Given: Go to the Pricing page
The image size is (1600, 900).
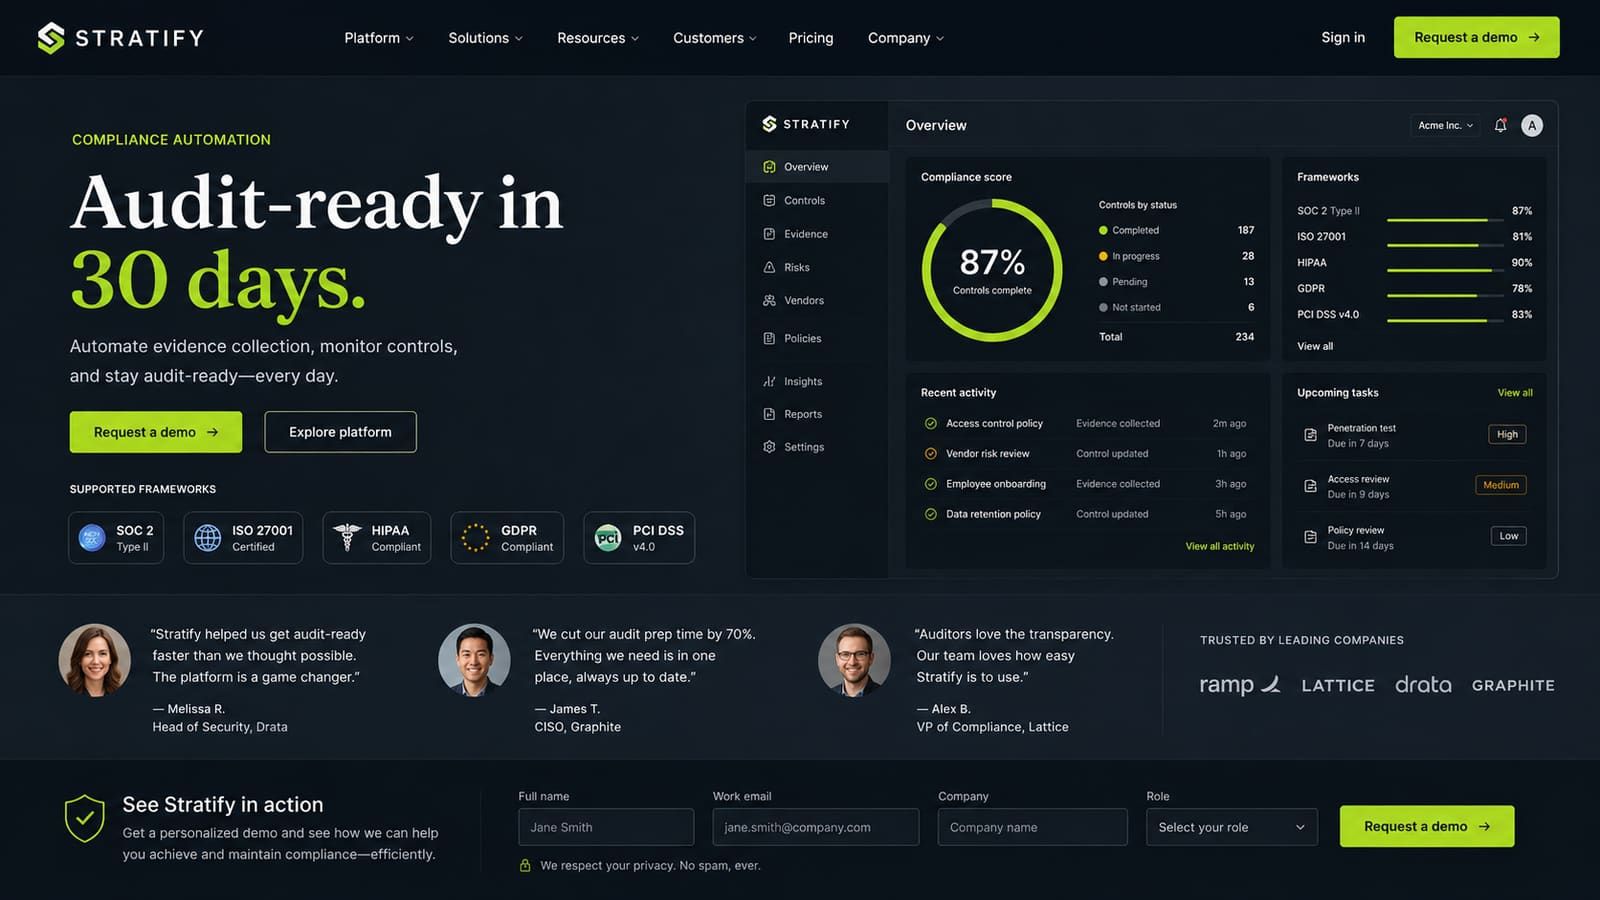Looking at the screenshot, I should click(x=811, y=38).
